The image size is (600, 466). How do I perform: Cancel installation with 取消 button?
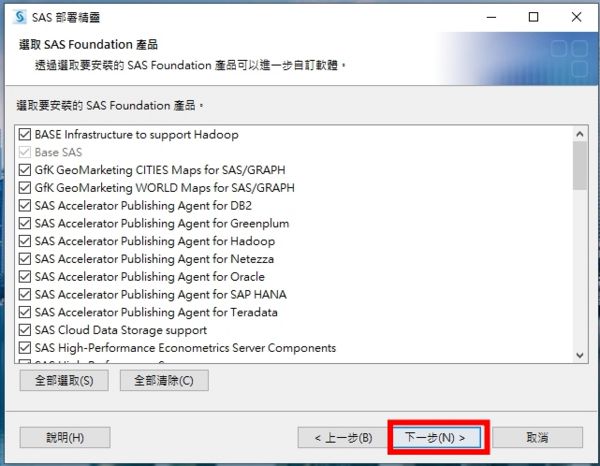(535, 438)
